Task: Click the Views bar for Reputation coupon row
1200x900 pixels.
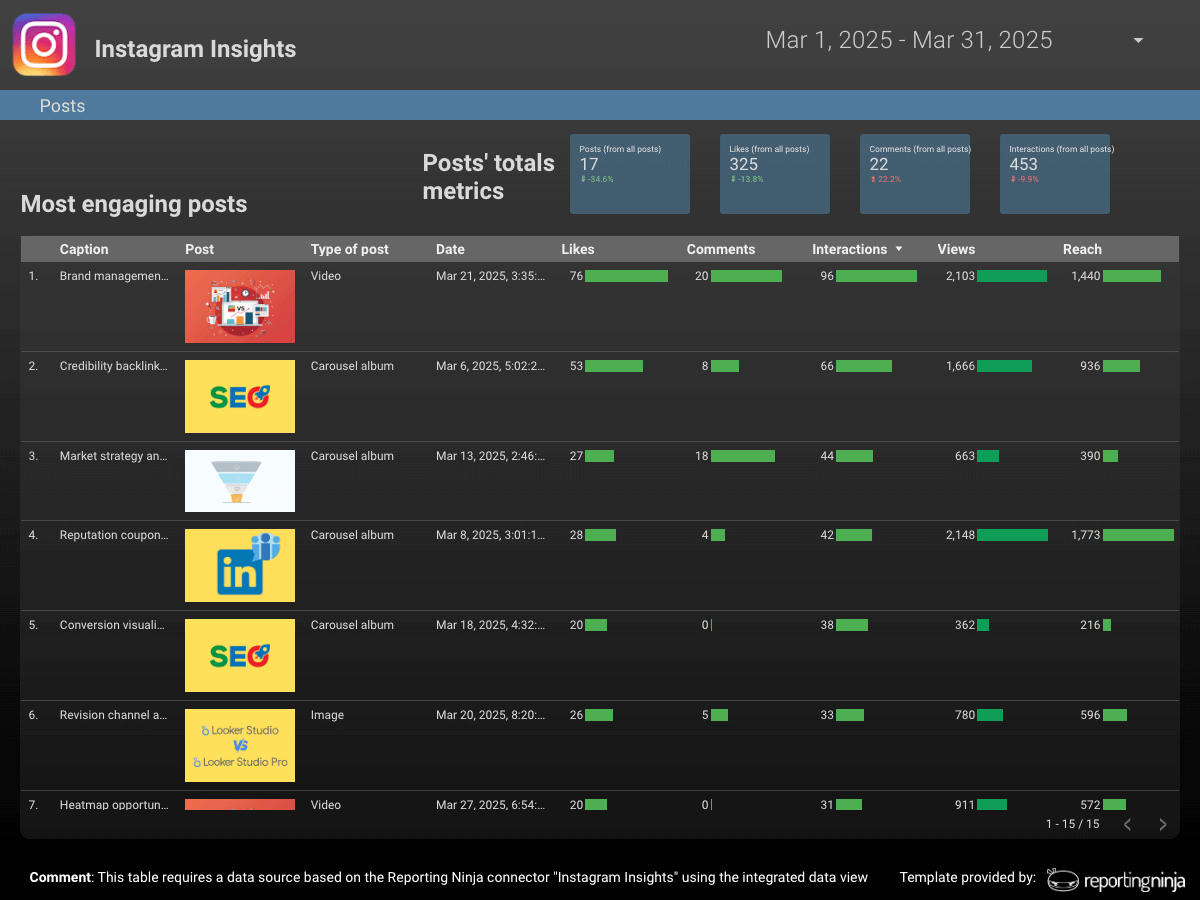Action: click(x=1012, y=535)
